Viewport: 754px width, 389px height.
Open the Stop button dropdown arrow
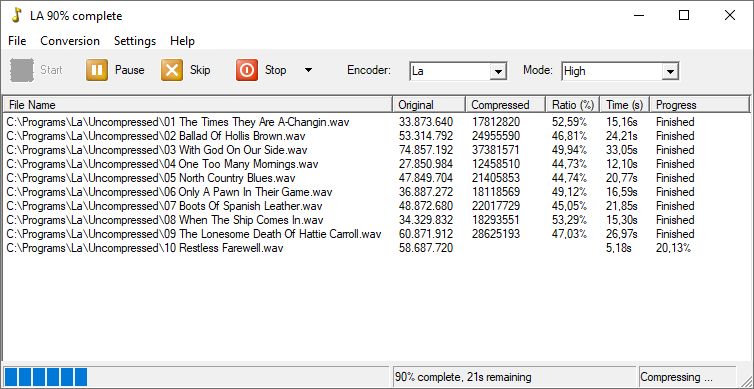pos(308,70)
